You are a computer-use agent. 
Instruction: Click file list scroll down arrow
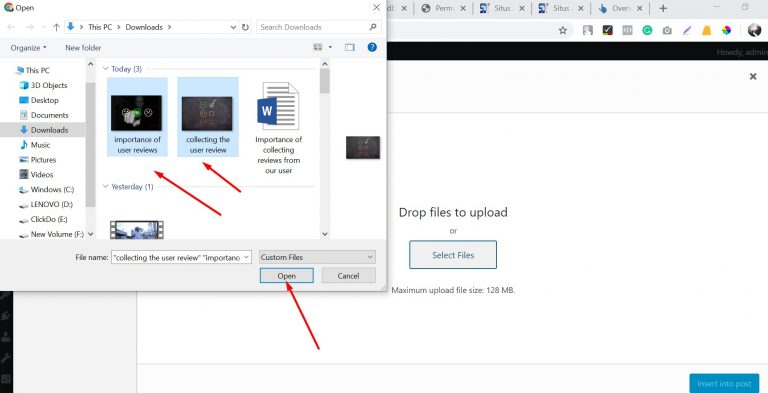coord(325,234)
